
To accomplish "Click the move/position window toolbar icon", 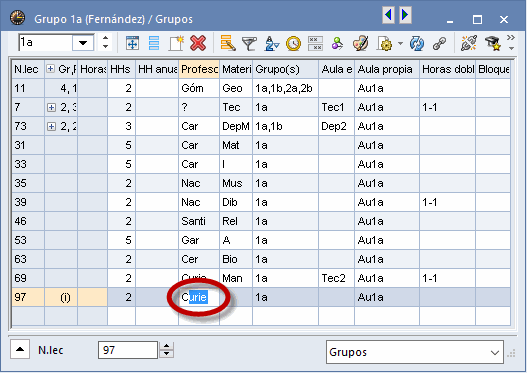I will point(132,43).
